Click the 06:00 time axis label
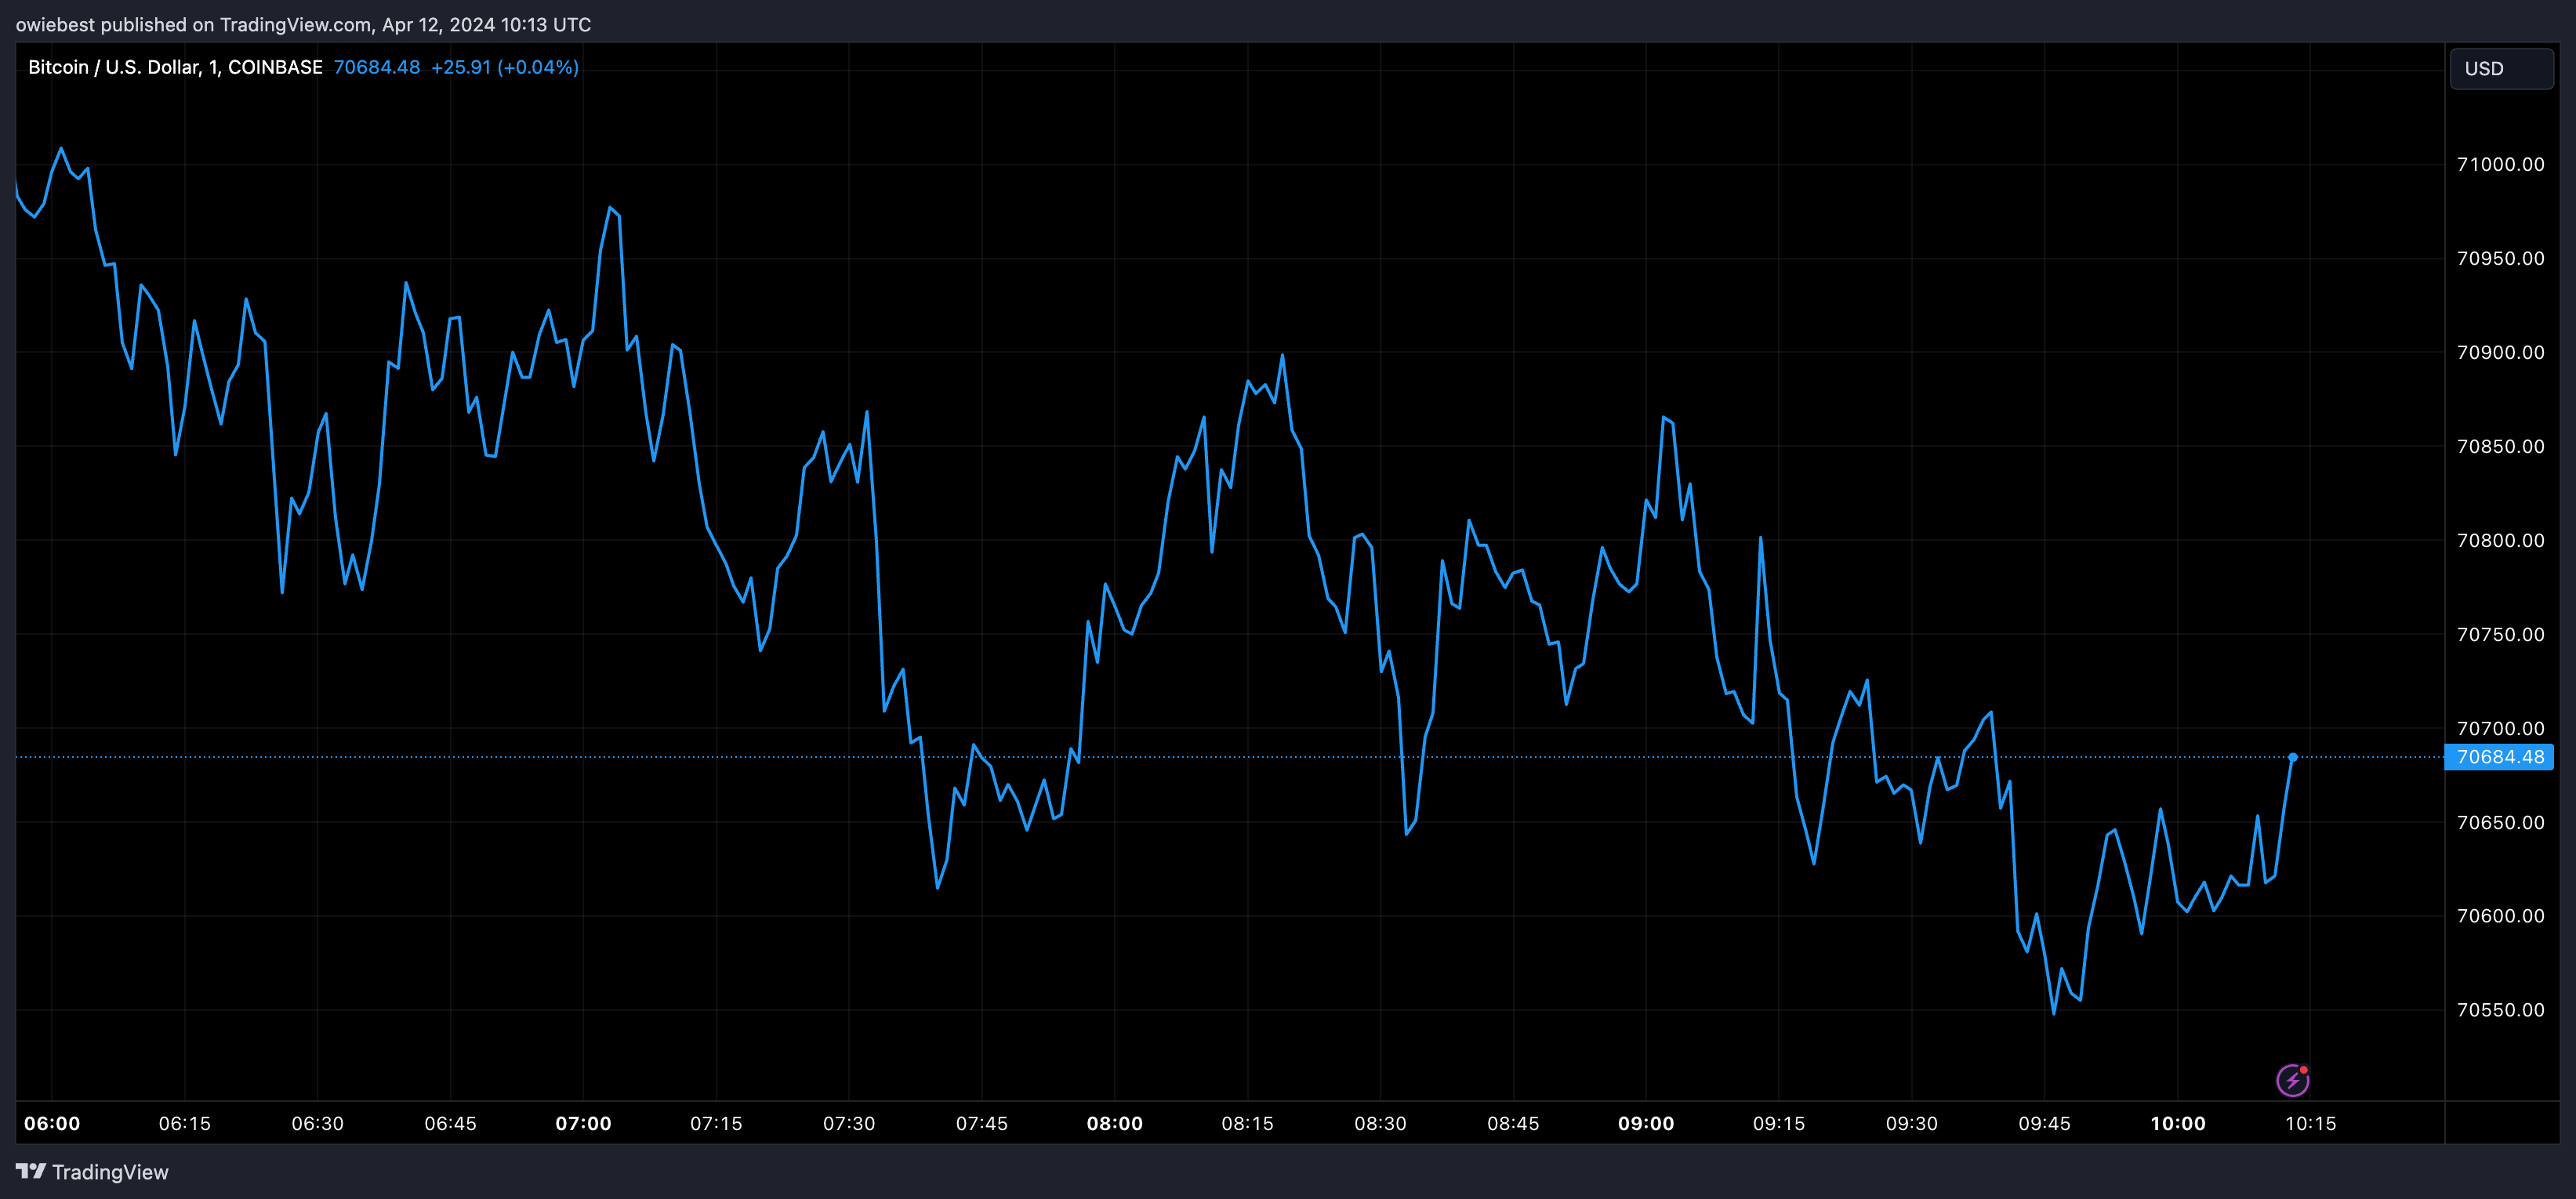 (x=52, y=1123)
